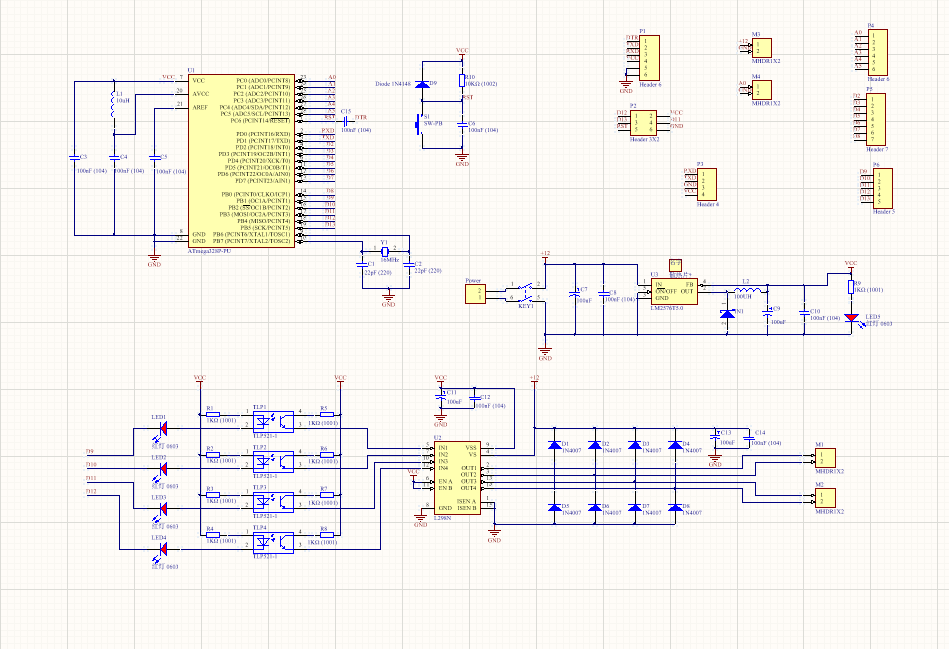The height and width of the screenshot is (649, 949).
Task: Select red LED2 symbol
Action: tap(162, 469)
